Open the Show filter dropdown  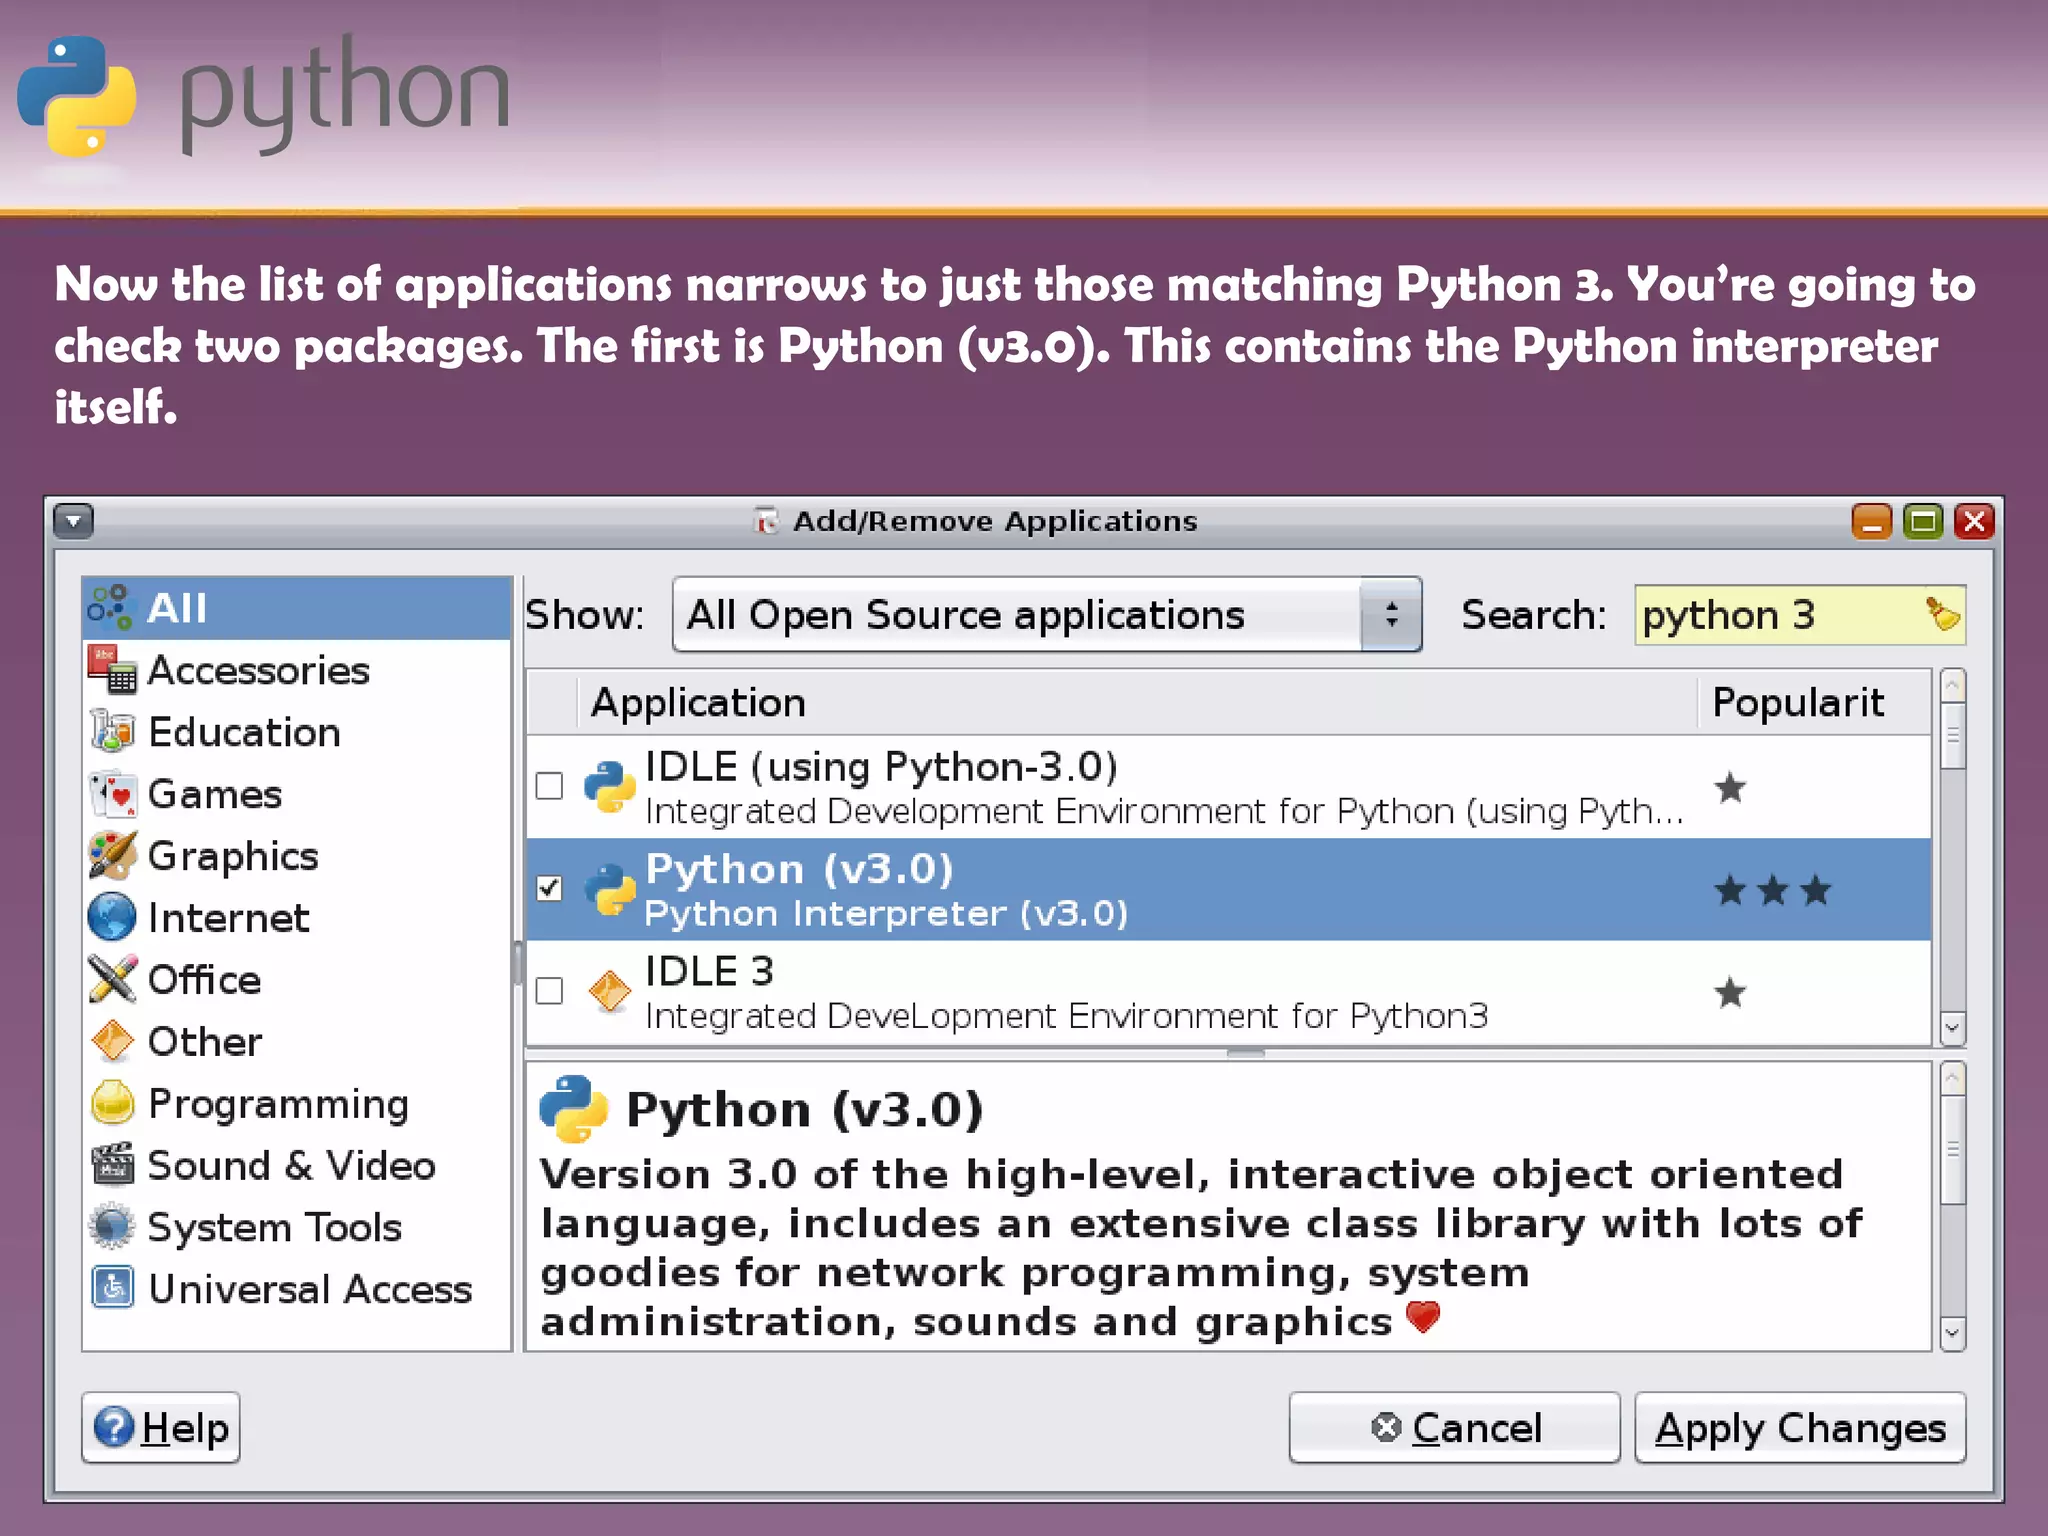(1047, 614)
